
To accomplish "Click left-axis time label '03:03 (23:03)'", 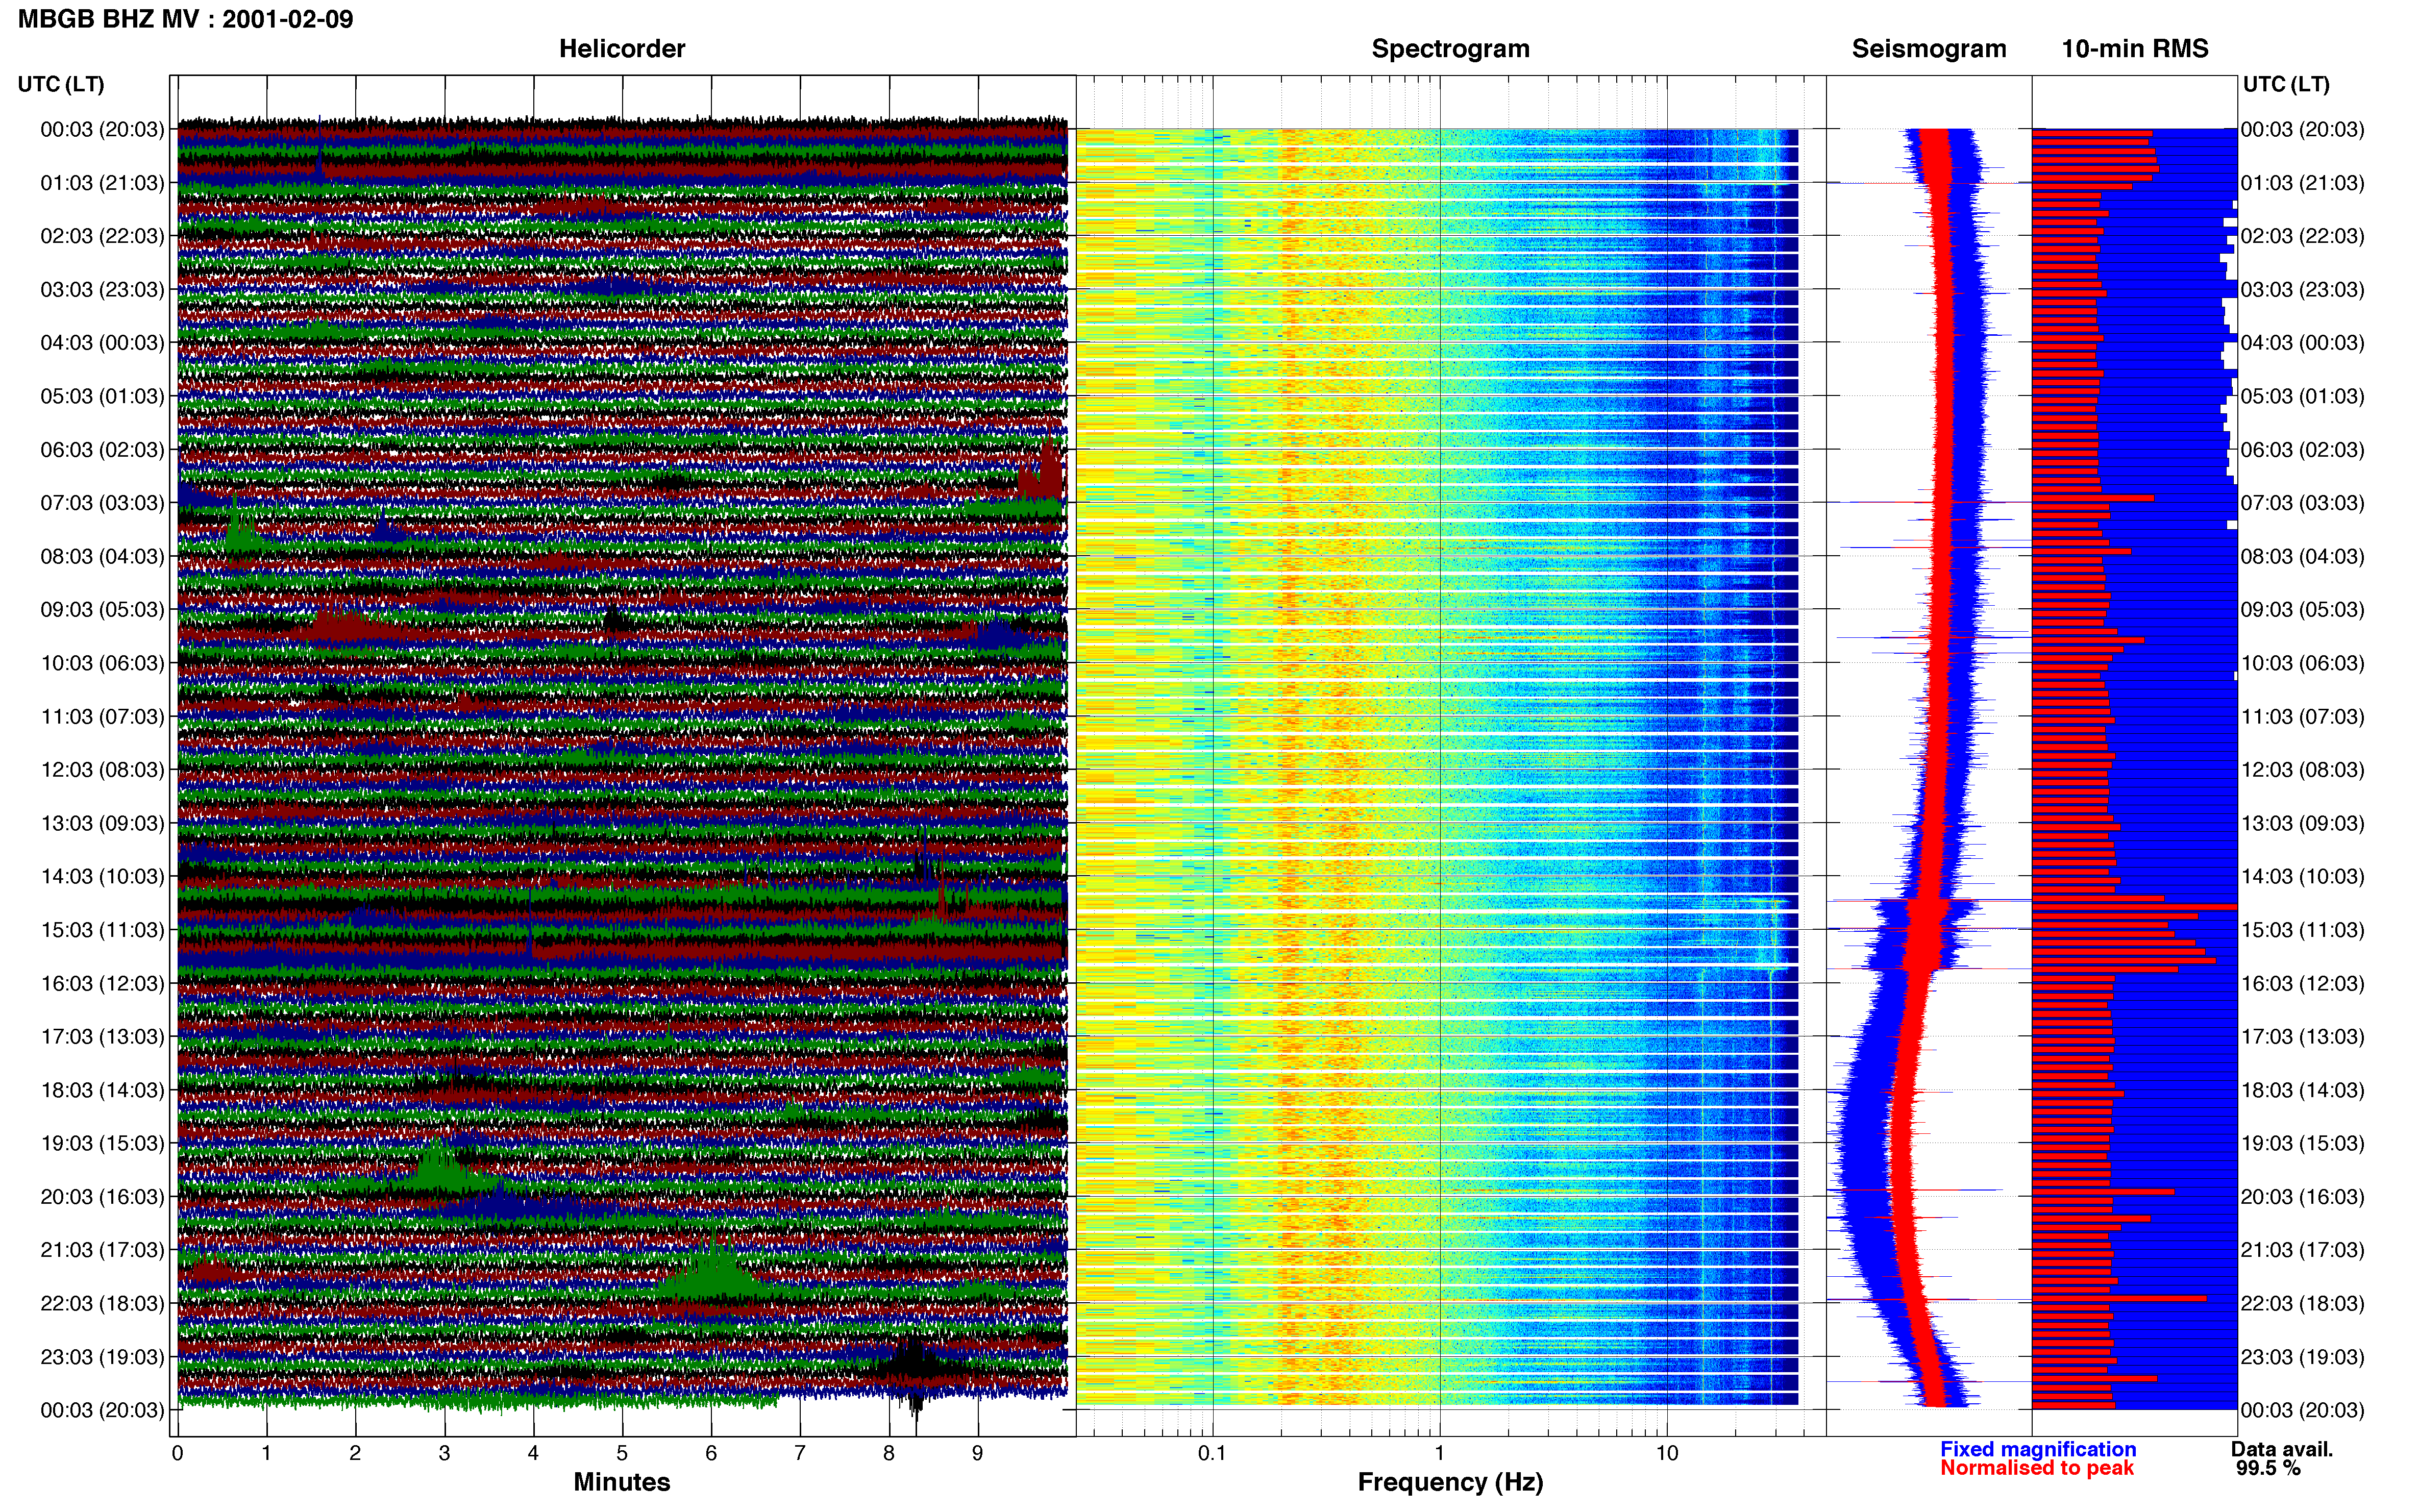I will [x=102, y=290].
